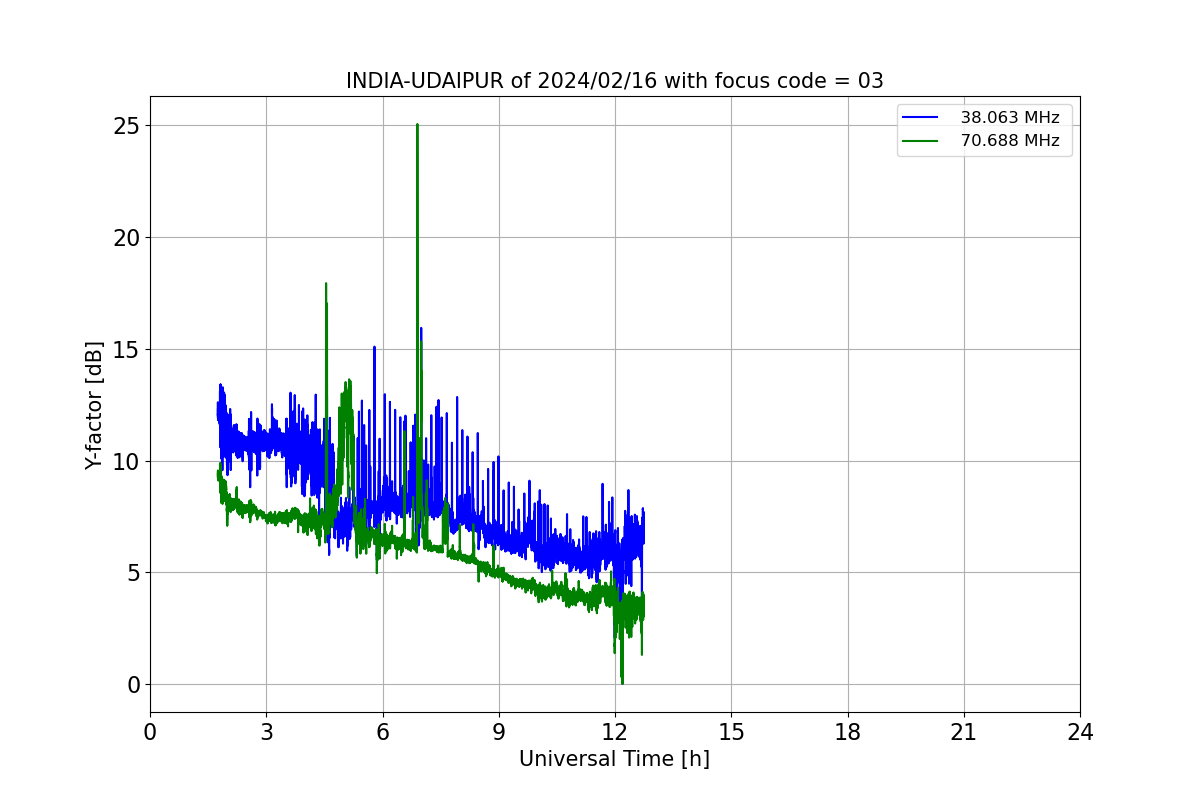
Task: Click x-axis tick label 6
Action: click(x=383, y=732)
